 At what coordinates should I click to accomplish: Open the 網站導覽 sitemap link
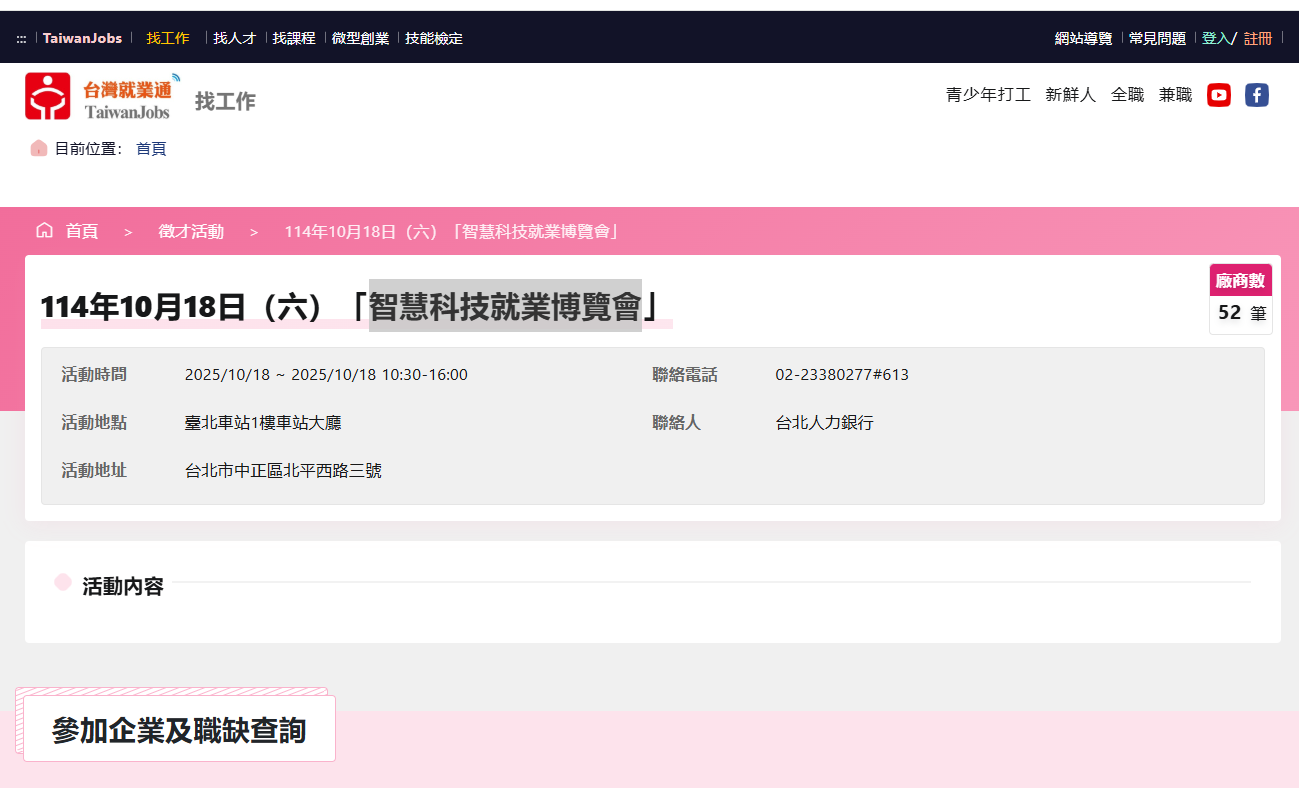pyautogui.click(x=1083, y=38)
